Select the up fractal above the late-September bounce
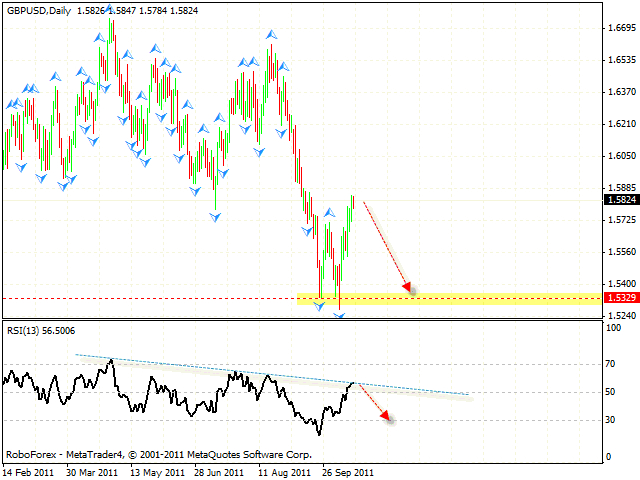The image size is (640, 480). [x=328, y=213]
